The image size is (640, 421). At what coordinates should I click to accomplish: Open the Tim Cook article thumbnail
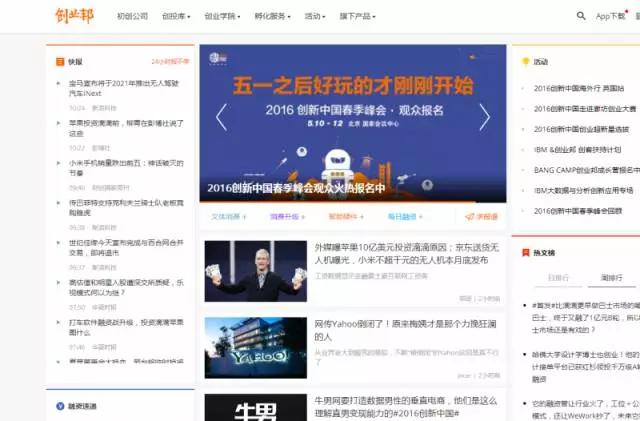(256, 271)
